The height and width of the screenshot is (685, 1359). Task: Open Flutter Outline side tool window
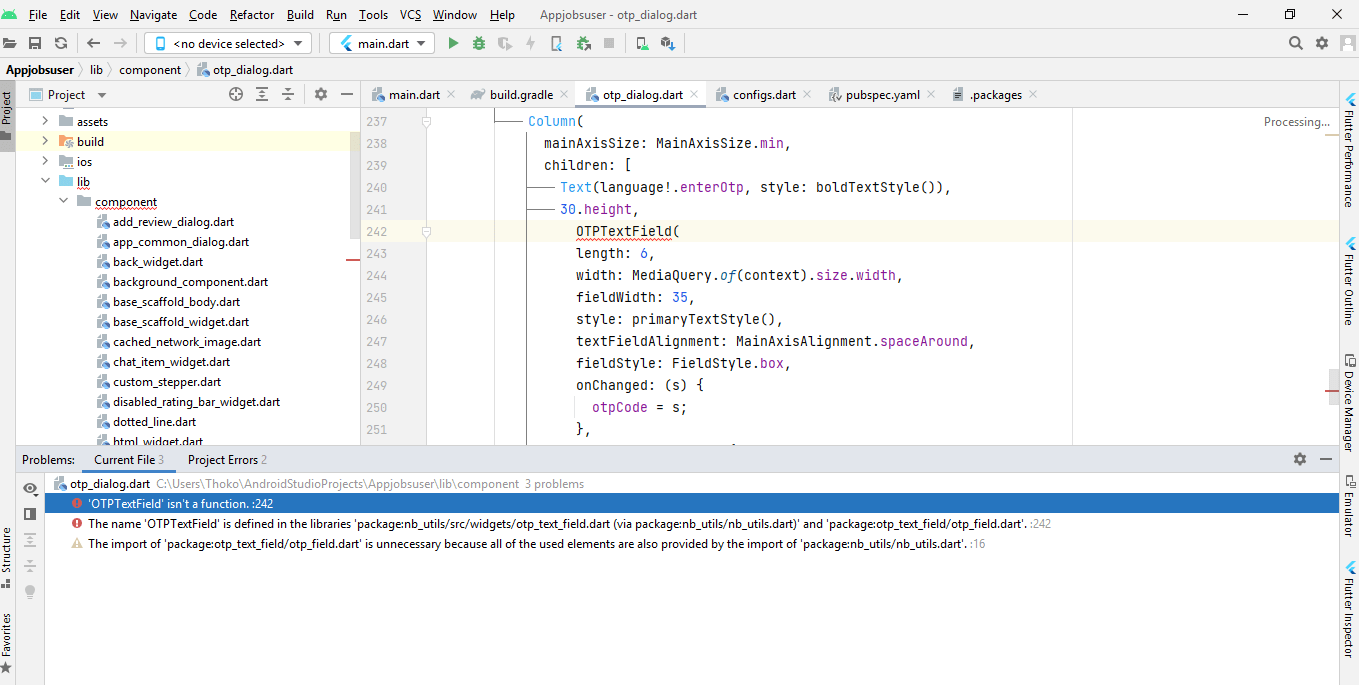coord(1349,282)
